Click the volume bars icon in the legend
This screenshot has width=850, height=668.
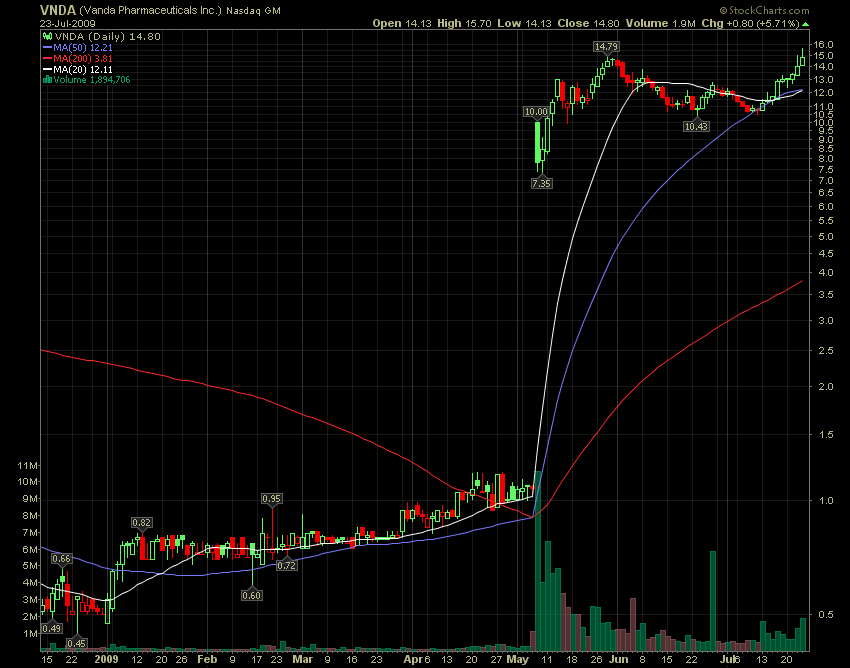[47, 80]
